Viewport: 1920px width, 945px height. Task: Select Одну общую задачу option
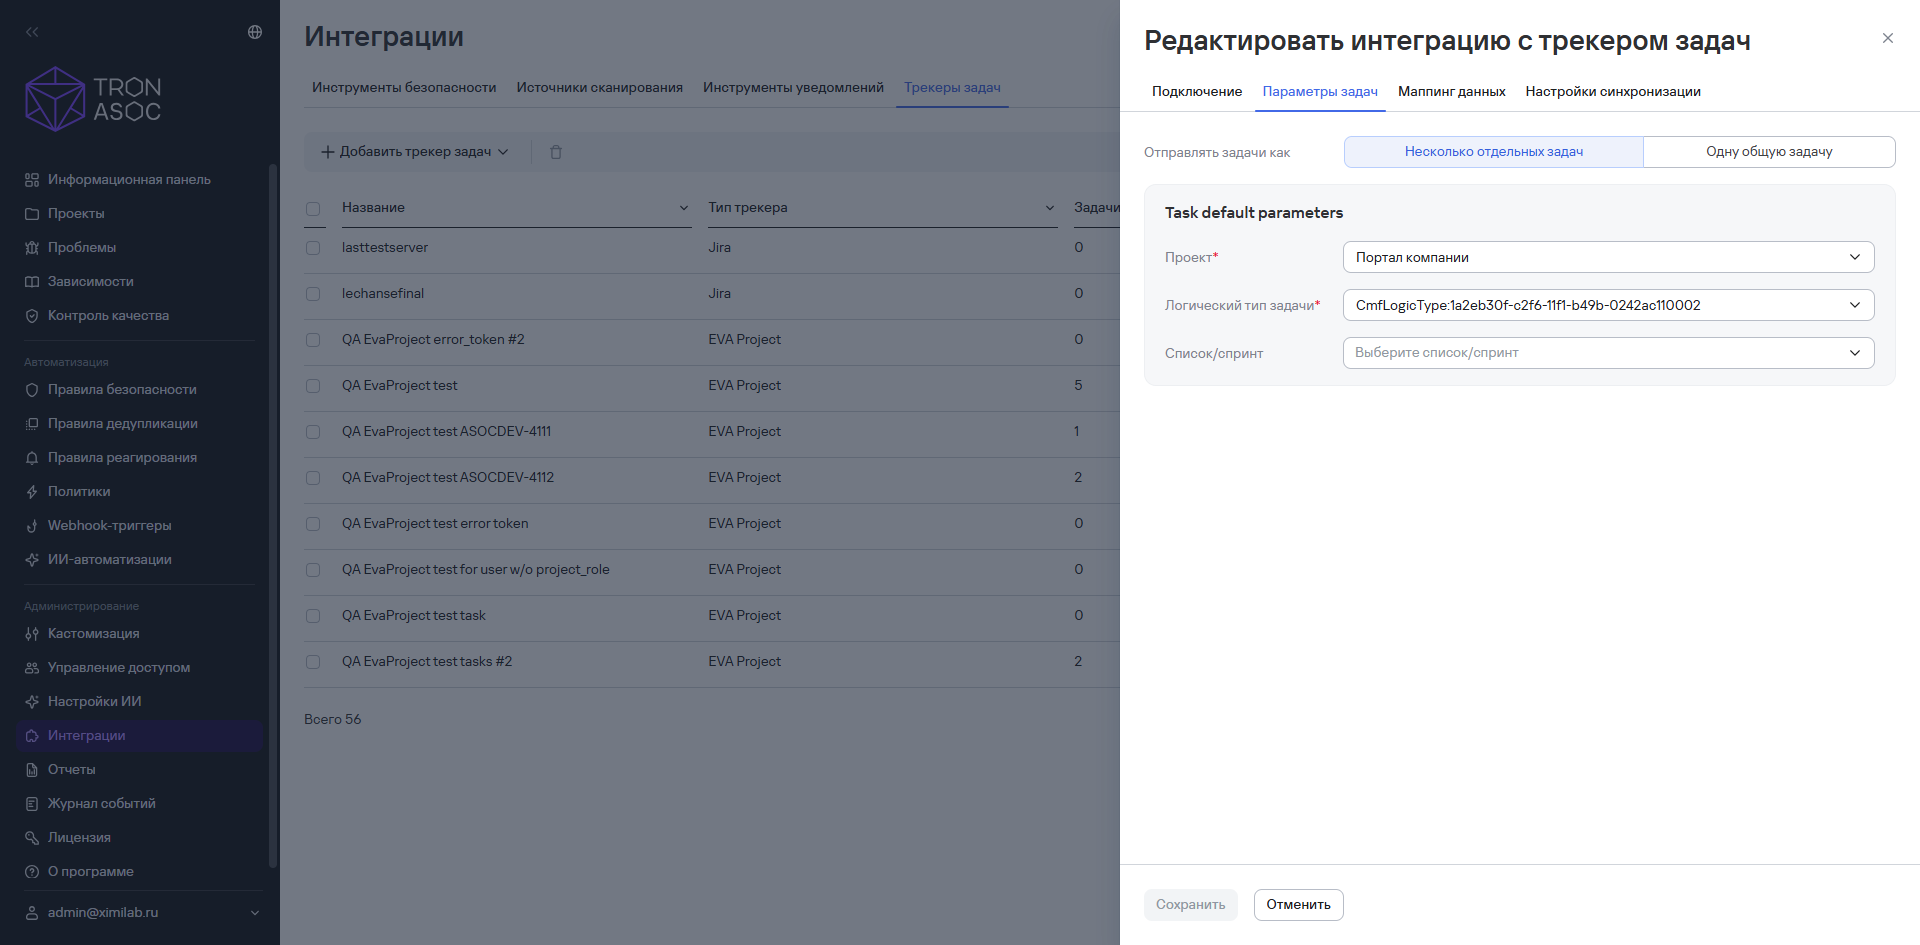(1769, 152)
